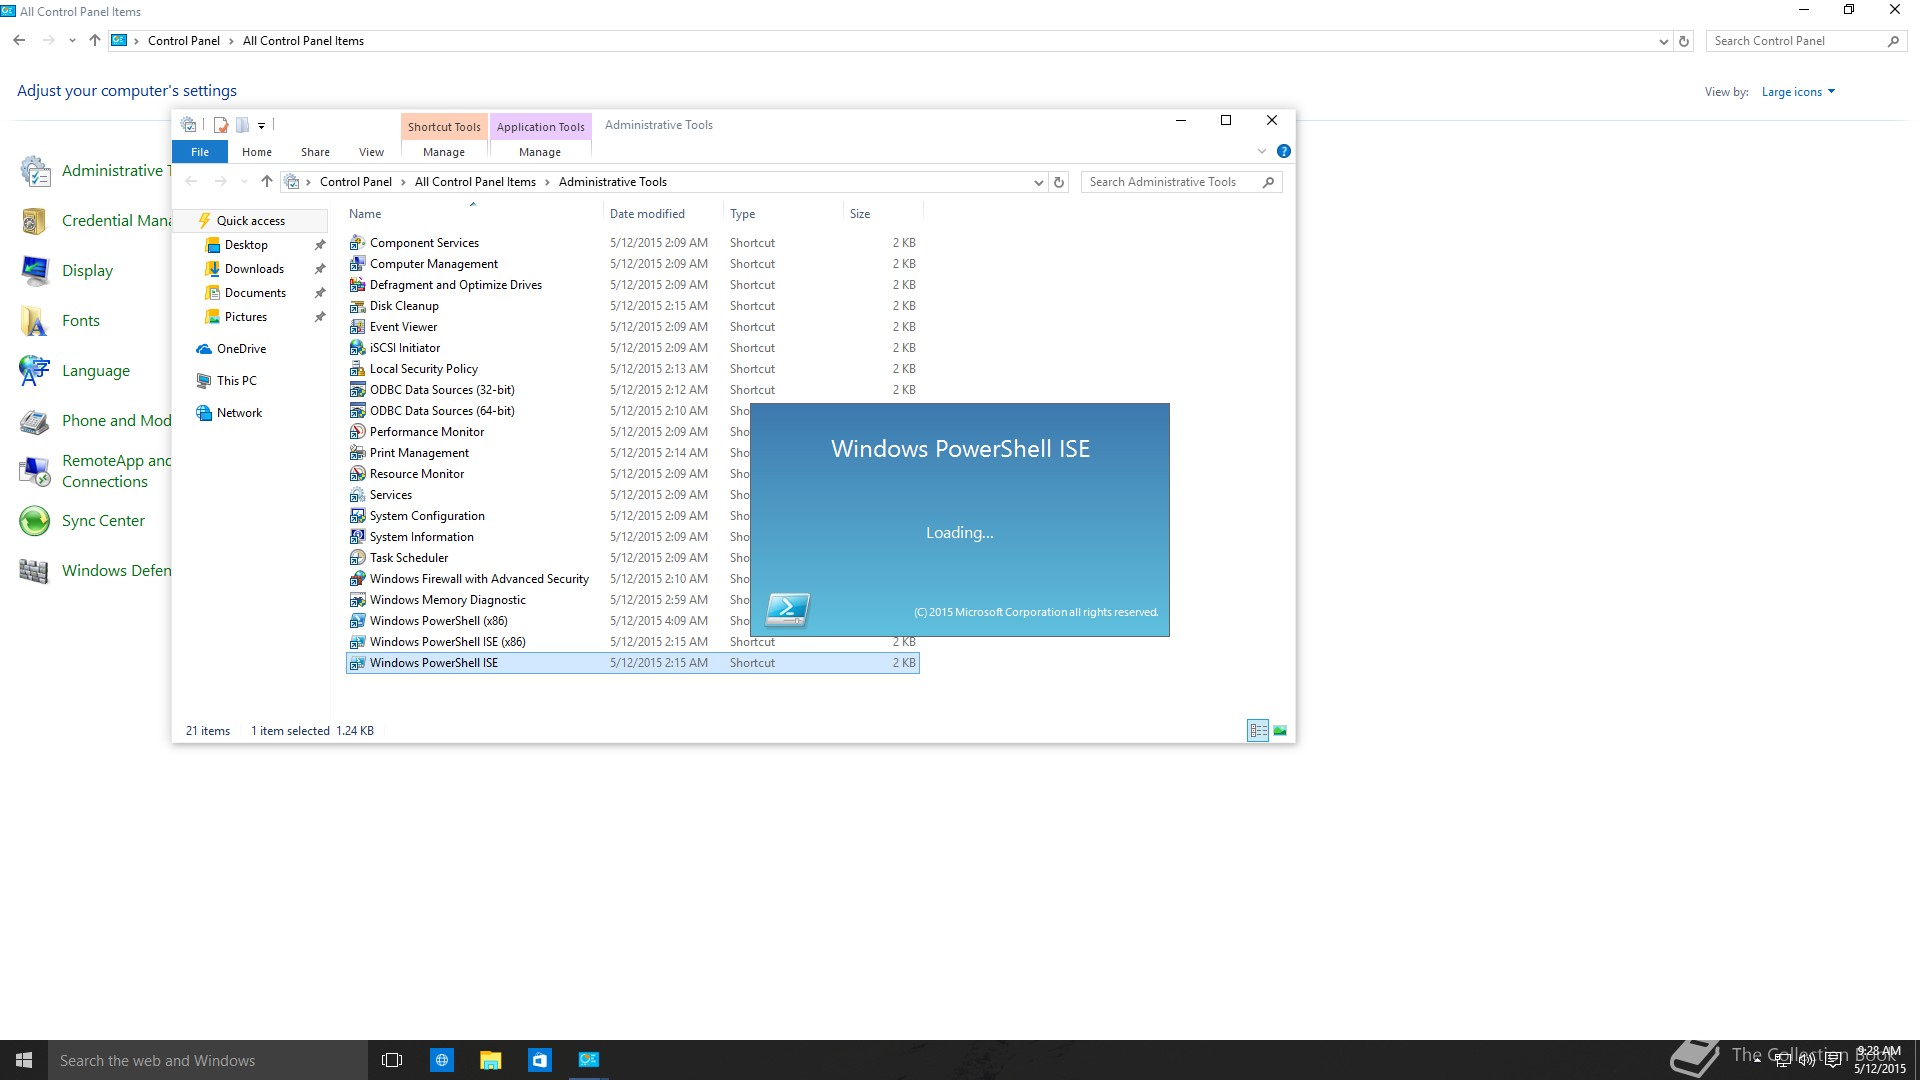Screen dimensions: 1920x1080
Task: Go up one folder level in Administrative Tools
Action: (266, 182)
